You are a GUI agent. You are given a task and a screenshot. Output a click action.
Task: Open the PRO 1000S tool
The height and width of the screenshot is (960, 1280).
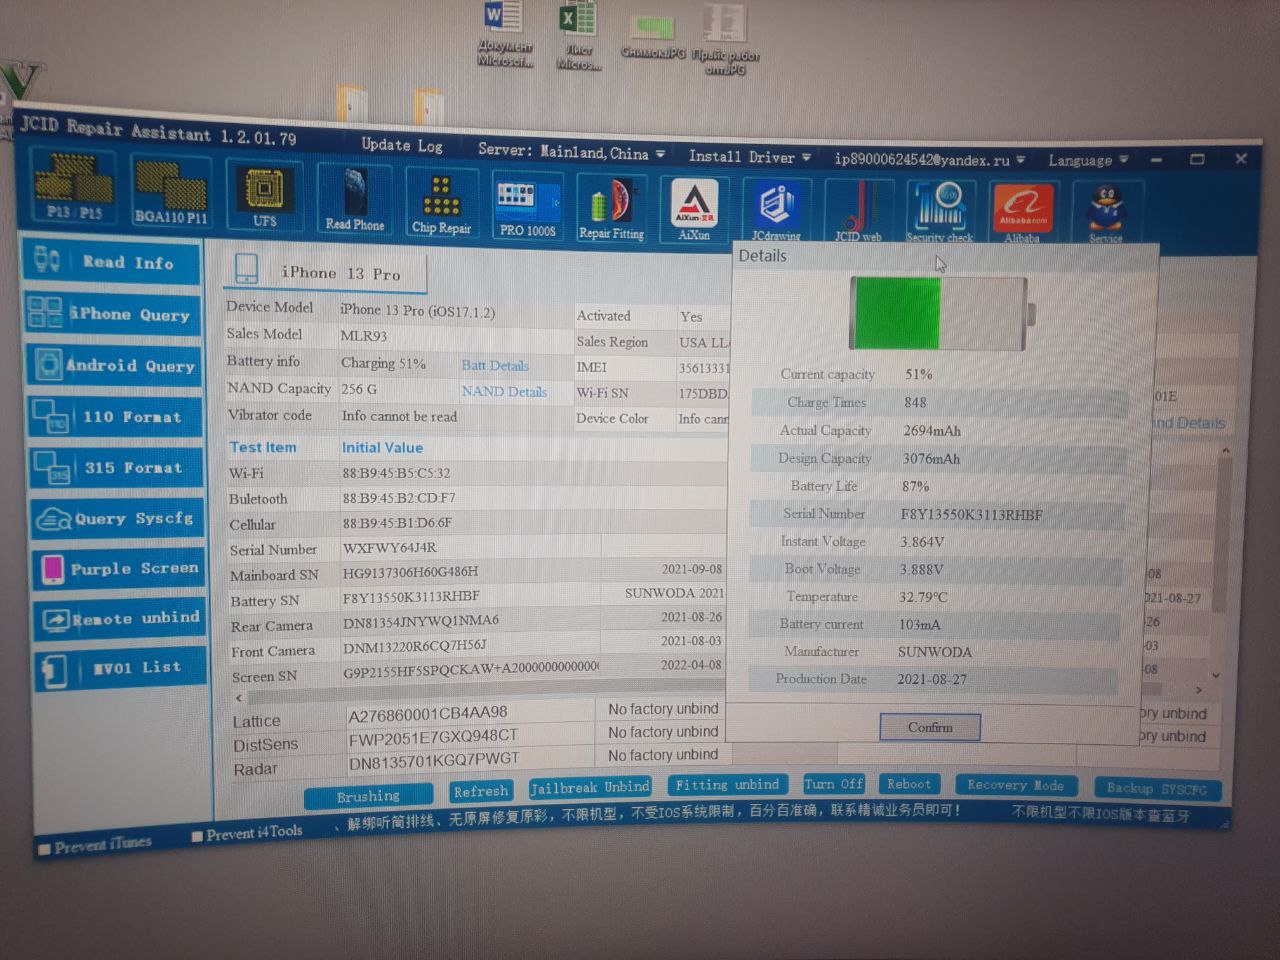click(x=527, y=208)
